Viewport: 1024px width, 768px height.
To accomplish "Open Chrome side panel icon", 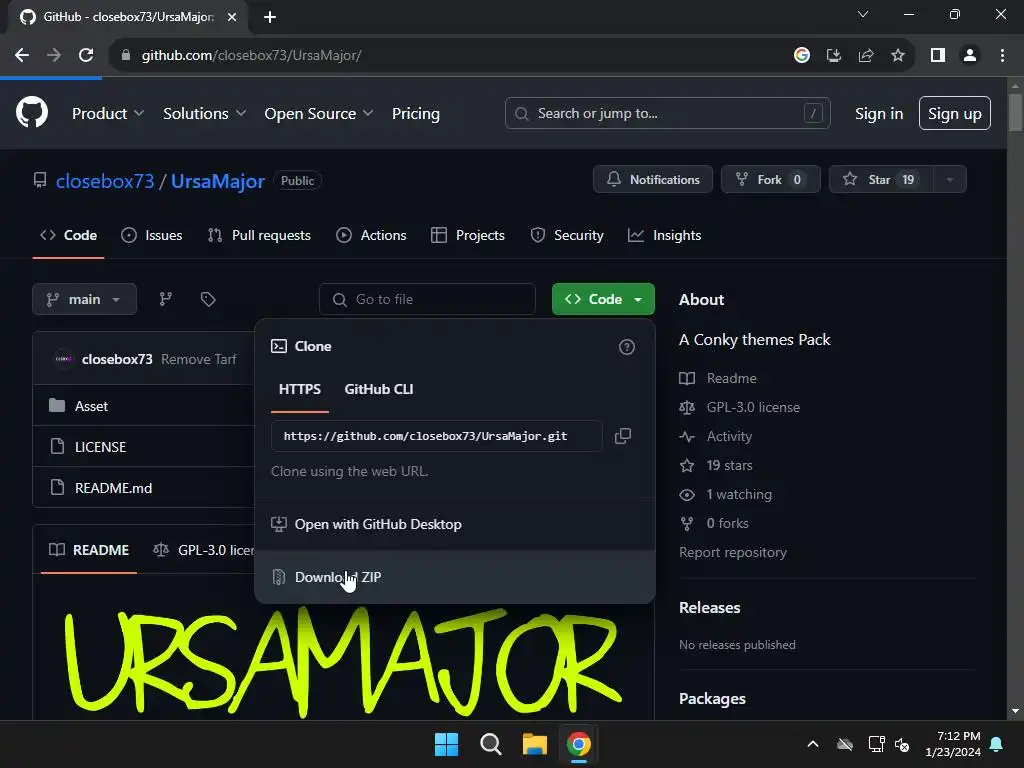I will 938,56.
